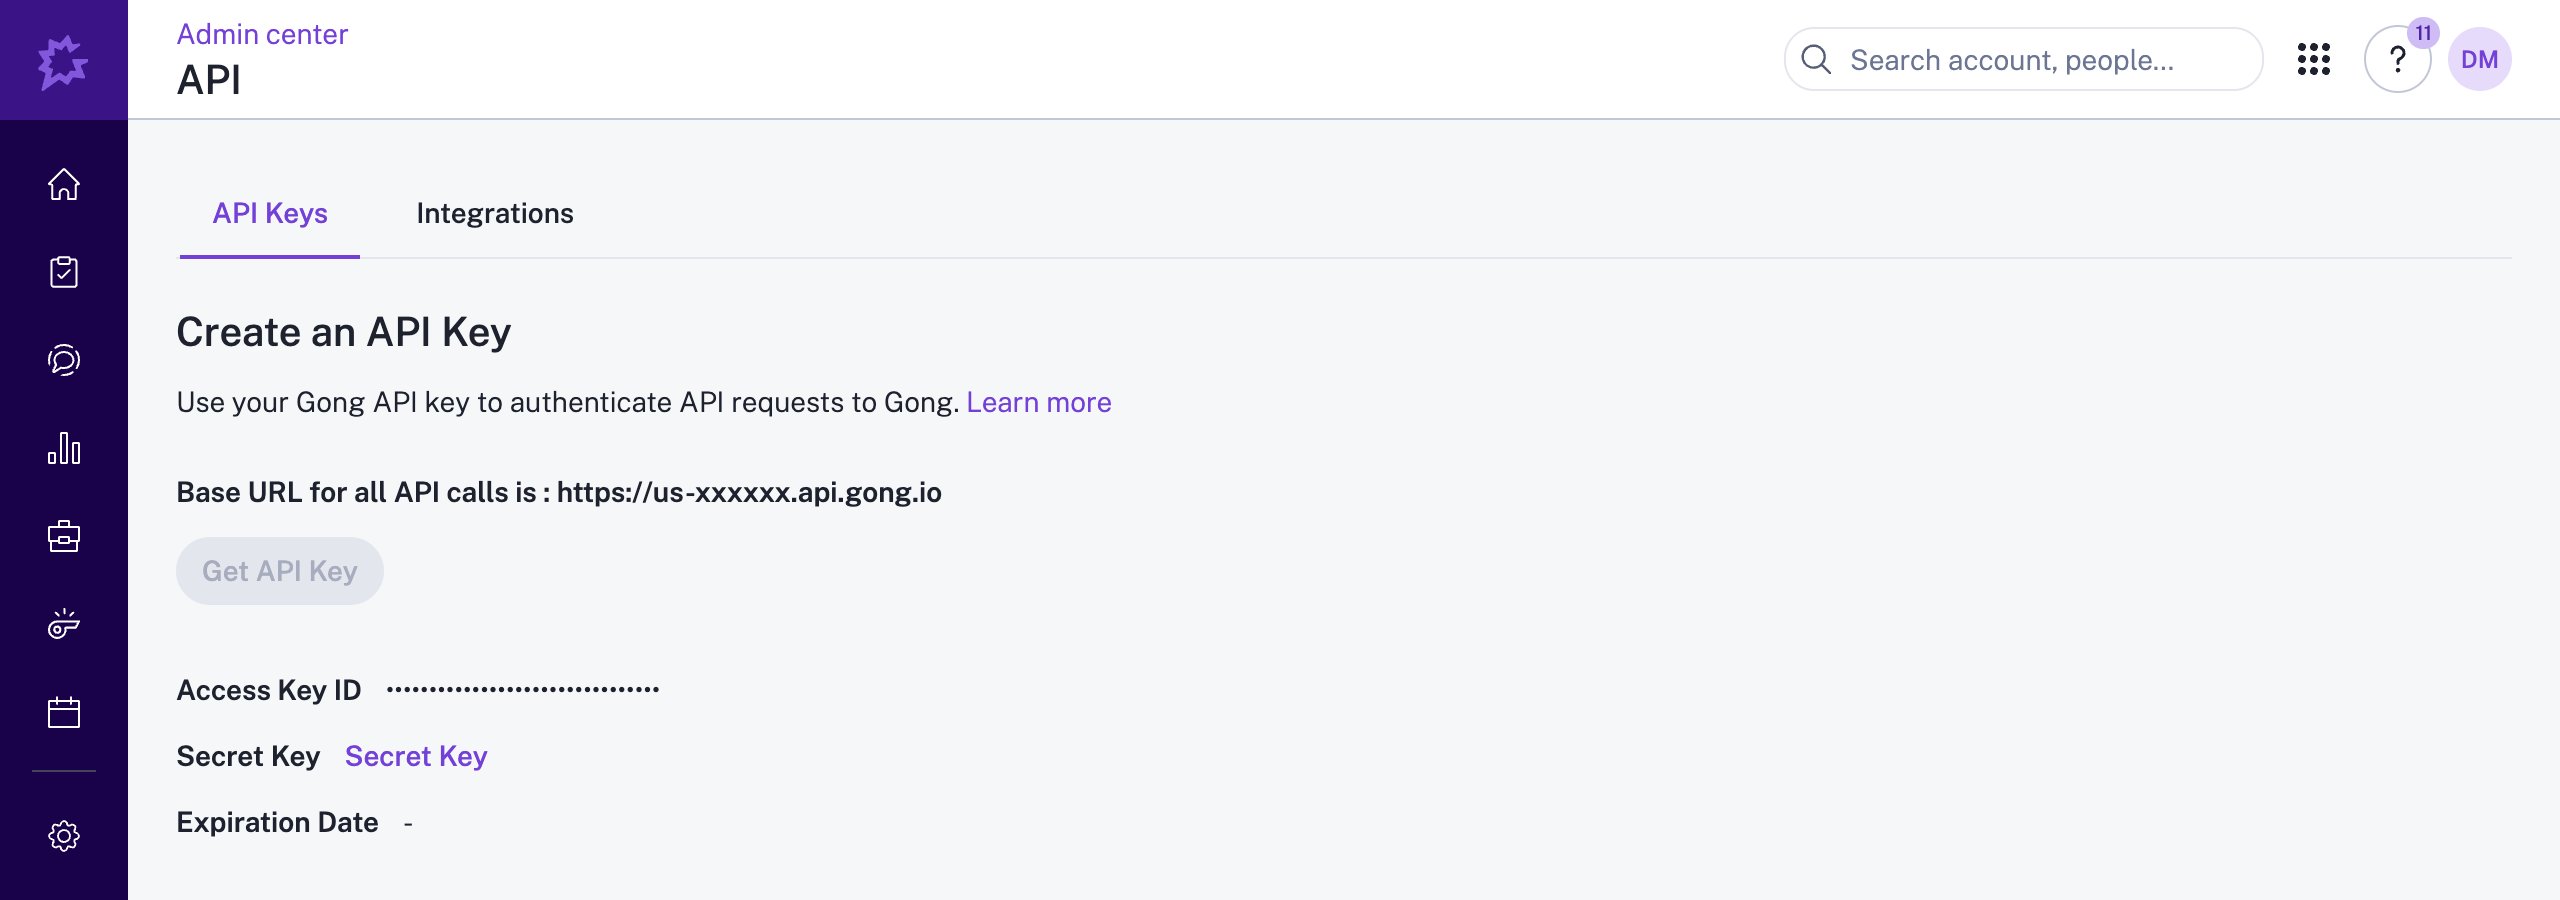Follow the Learn more link
This screenshot has height=900, width=2560.
1039,402
